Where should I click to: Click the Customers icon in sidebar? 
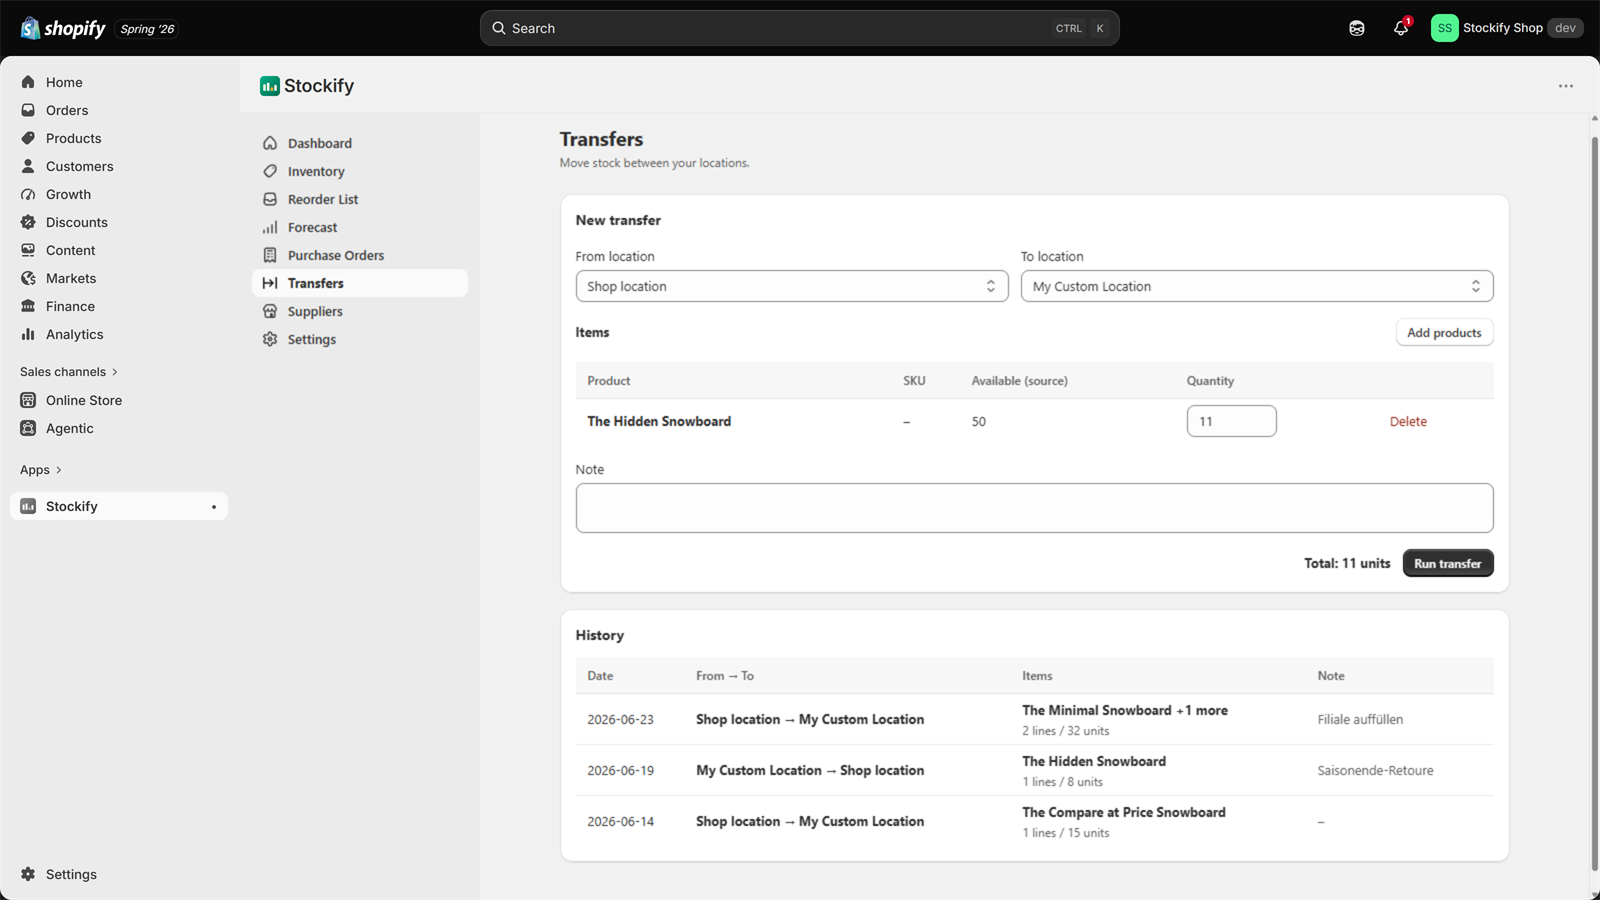[28, 166]
